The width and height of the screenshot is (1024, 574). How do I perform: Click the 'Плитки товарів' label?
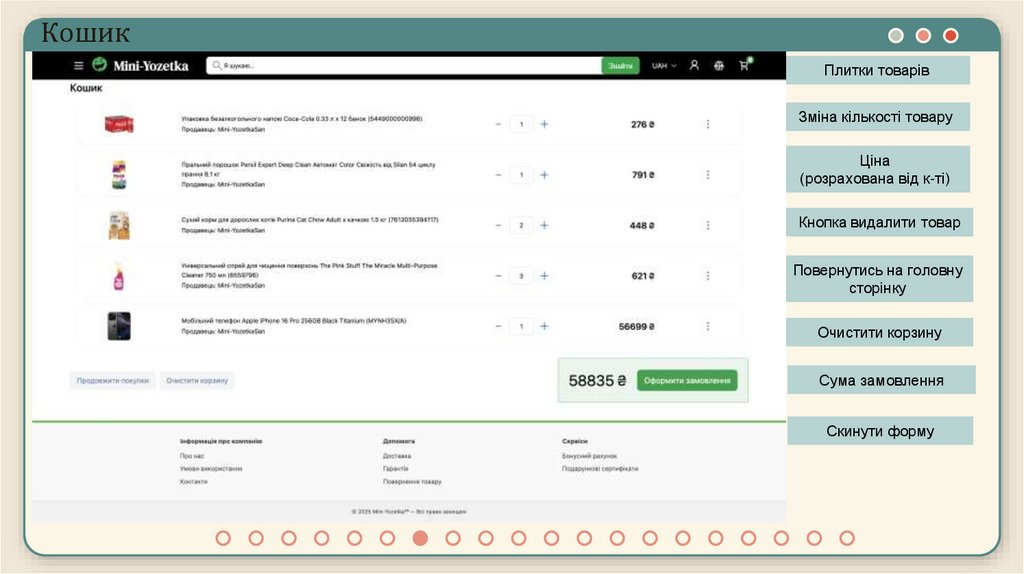pyautogui.click(x=877, y=70)
